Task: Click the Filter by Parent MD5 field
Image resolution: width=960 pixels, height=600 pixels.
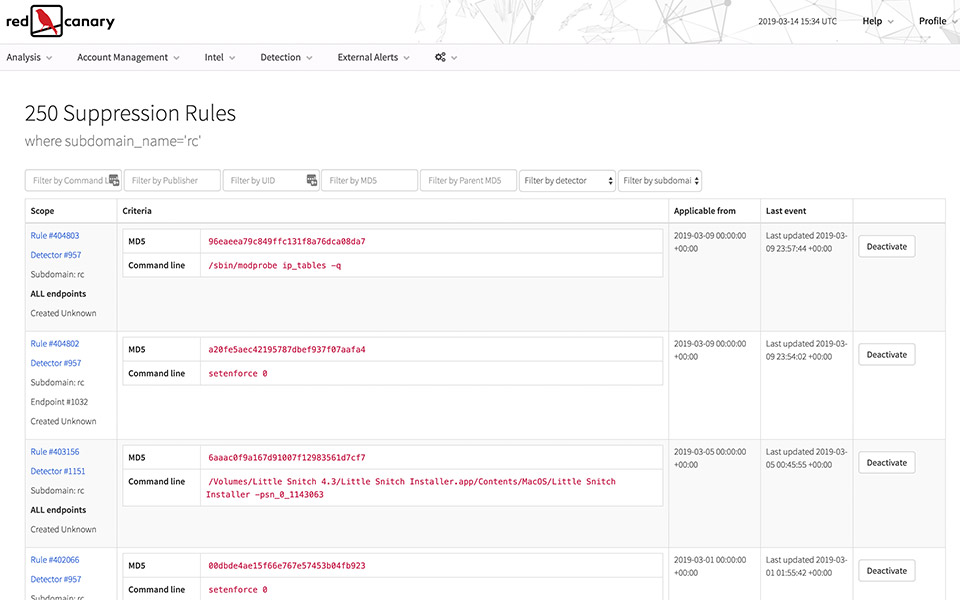Action: click(468, 181)
